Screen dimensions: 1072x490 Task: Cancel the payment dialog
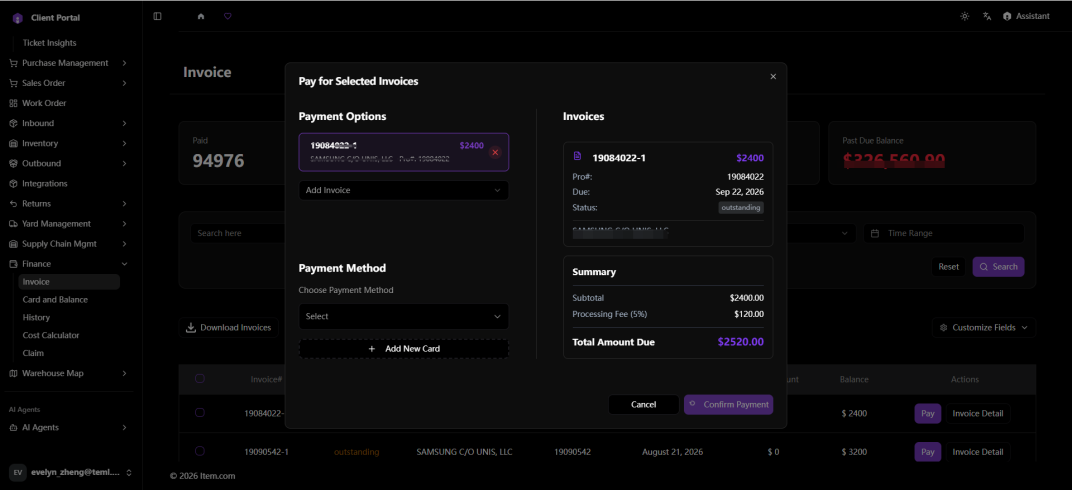click(x=643, y=405)
